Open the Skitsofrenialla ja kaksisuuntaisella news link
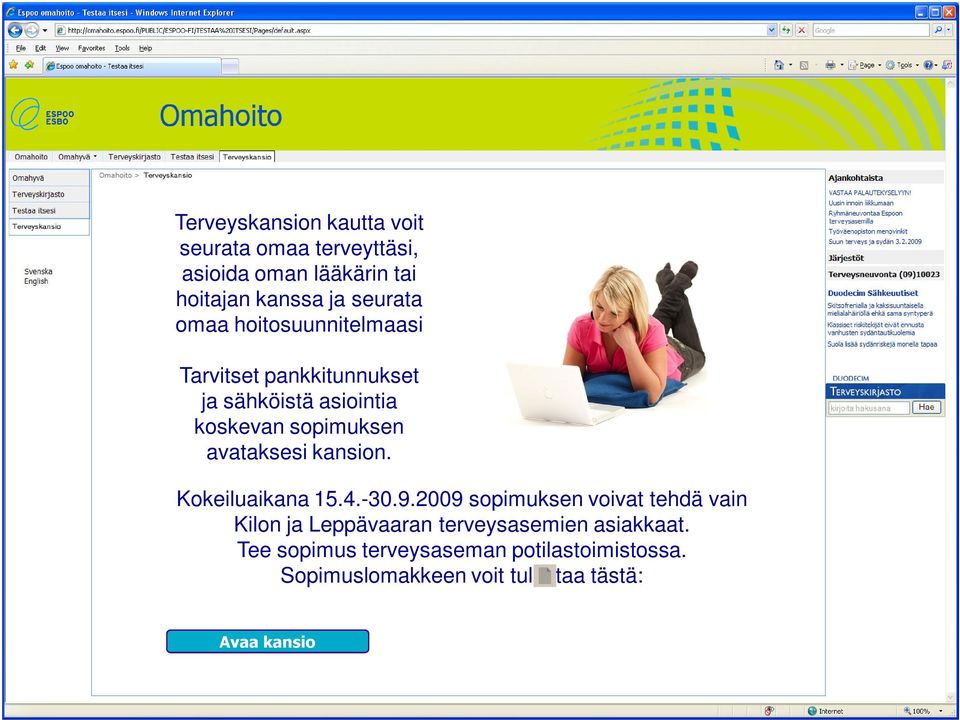Viewport: 960px width, 720px height. coord(880,309)
